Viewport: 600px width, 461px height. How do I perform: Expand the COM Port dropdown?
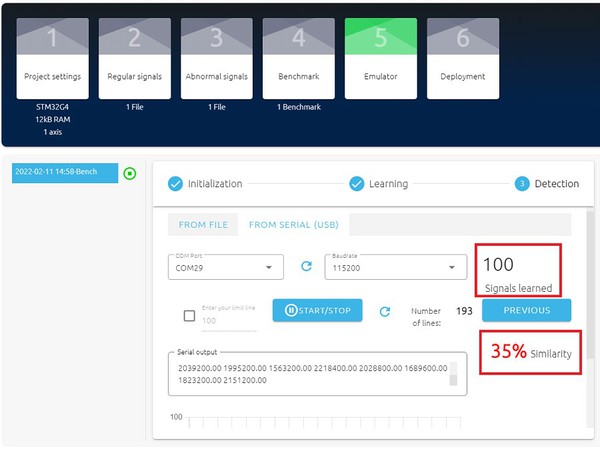[226, 267]
